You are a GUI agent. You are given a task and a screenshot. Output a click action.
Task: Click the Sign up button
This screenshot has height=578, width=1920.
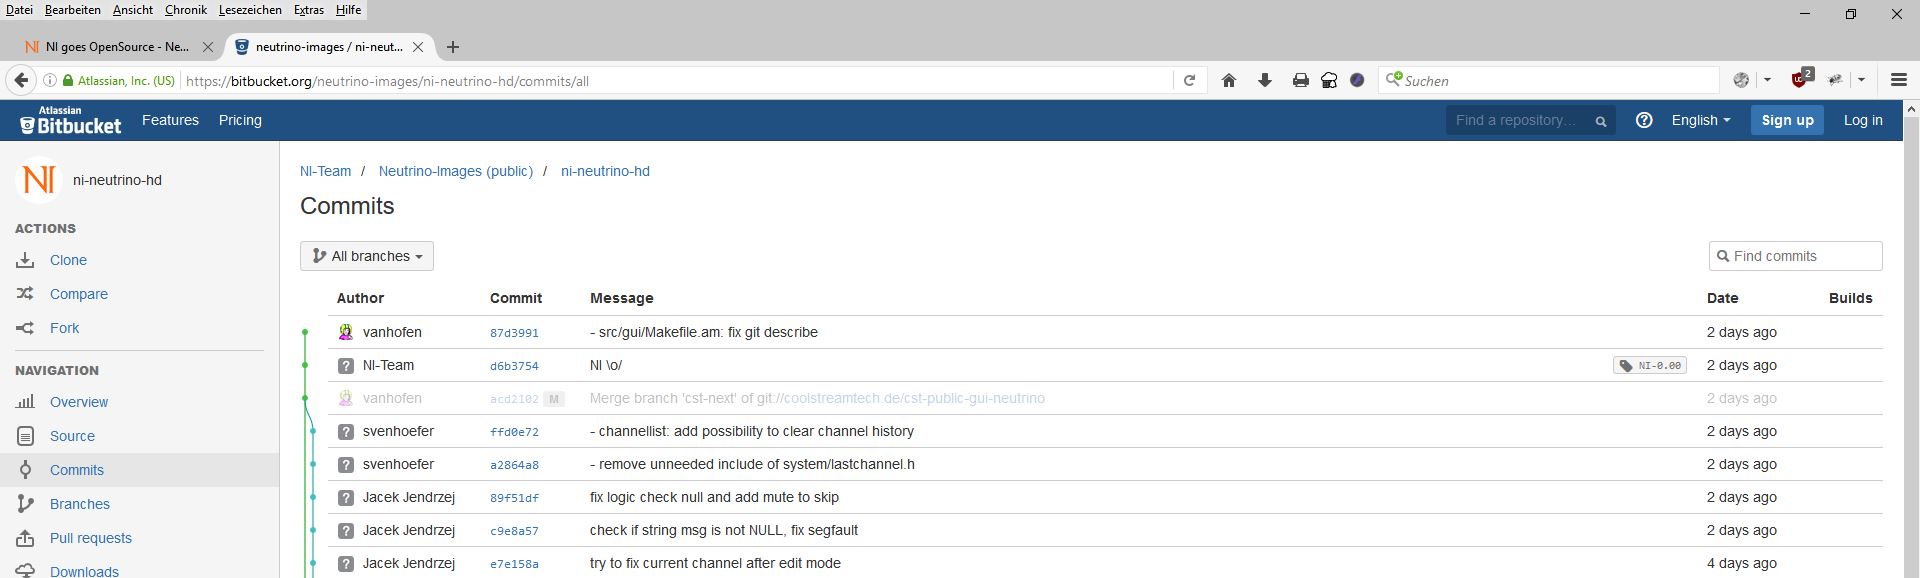coord(1787,120)
